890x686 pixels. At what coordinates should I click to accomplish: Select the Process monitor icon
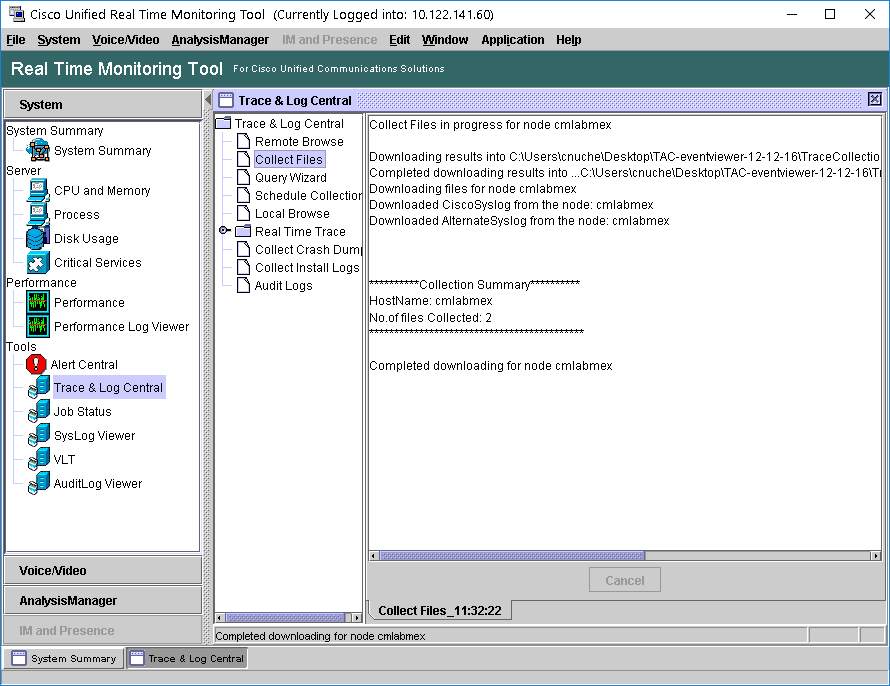tap(38, 214)
